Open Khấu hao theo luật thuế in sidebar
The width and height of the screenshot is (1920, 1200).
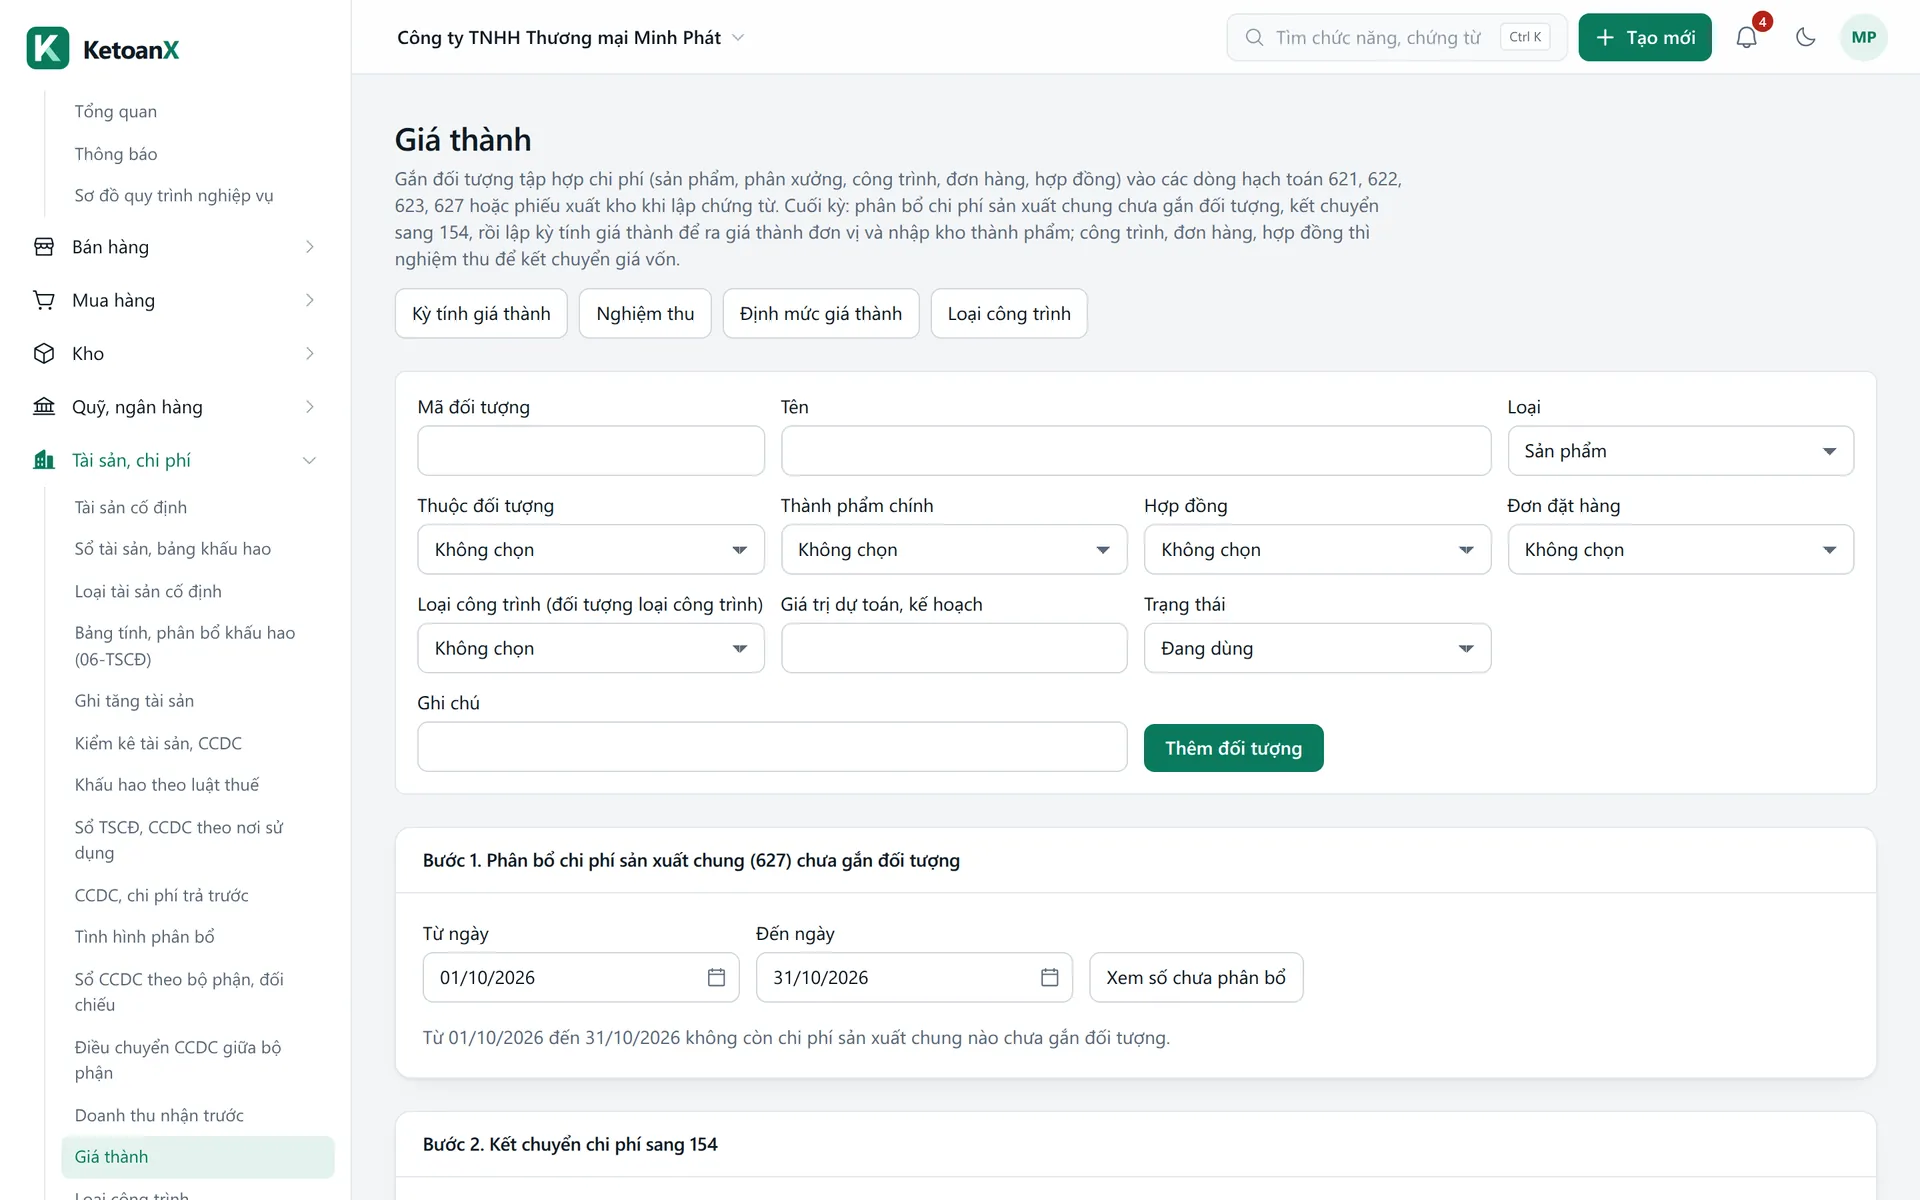coord(167,785)
